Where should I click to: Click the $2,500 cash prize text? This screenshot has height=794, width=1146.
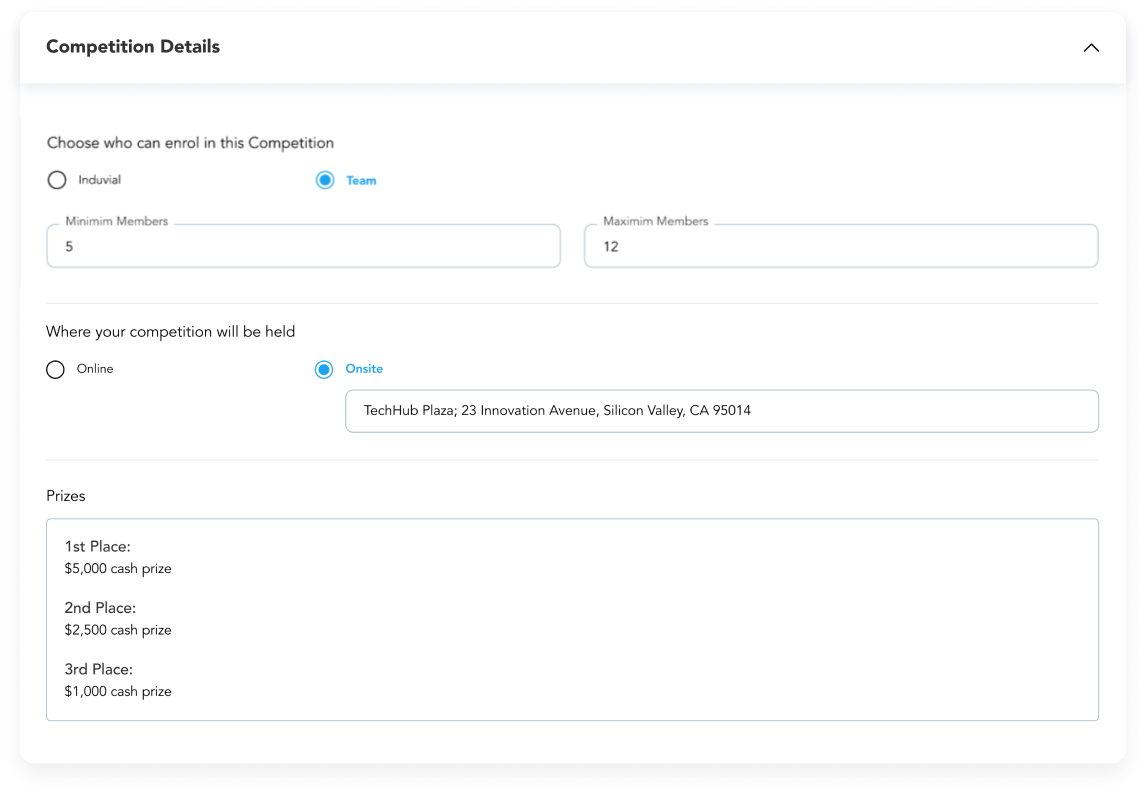click(x=118, y=630)
